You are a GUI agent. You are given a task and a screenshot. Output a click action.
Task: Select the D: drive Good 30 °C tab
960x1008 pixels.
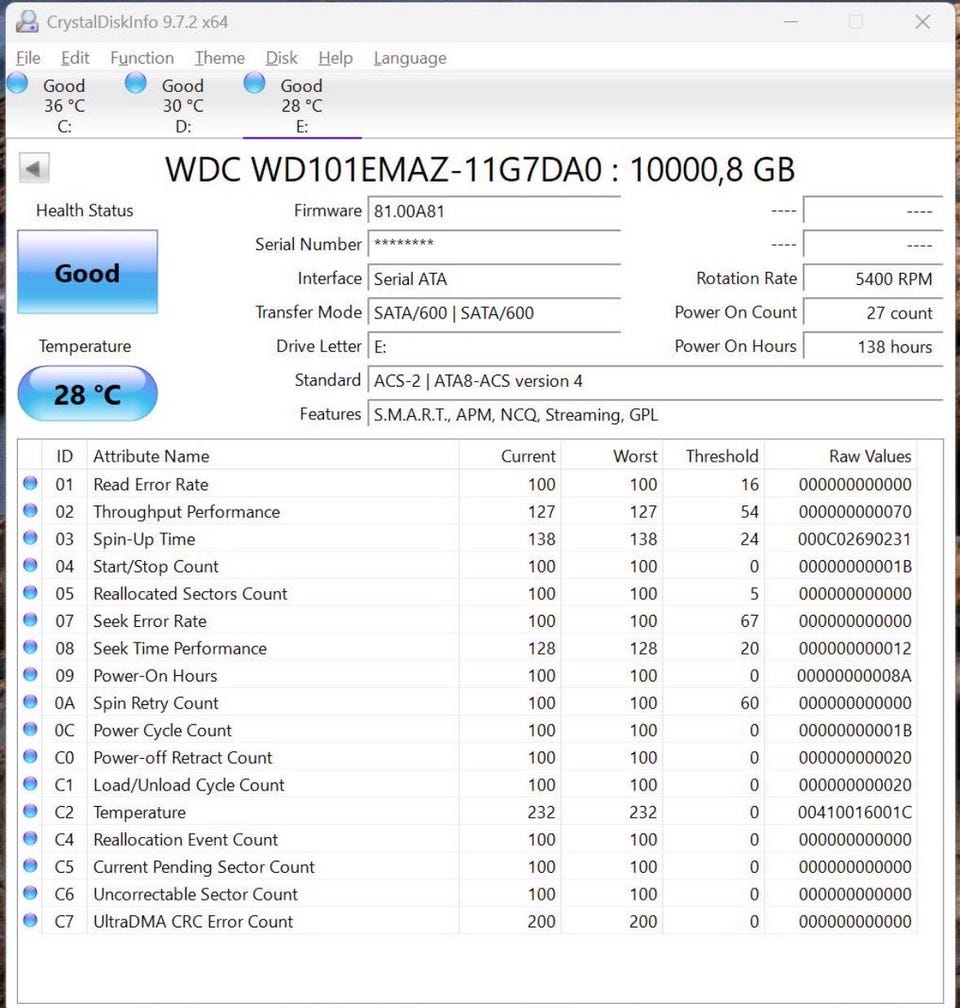click(x=183, y=105)
